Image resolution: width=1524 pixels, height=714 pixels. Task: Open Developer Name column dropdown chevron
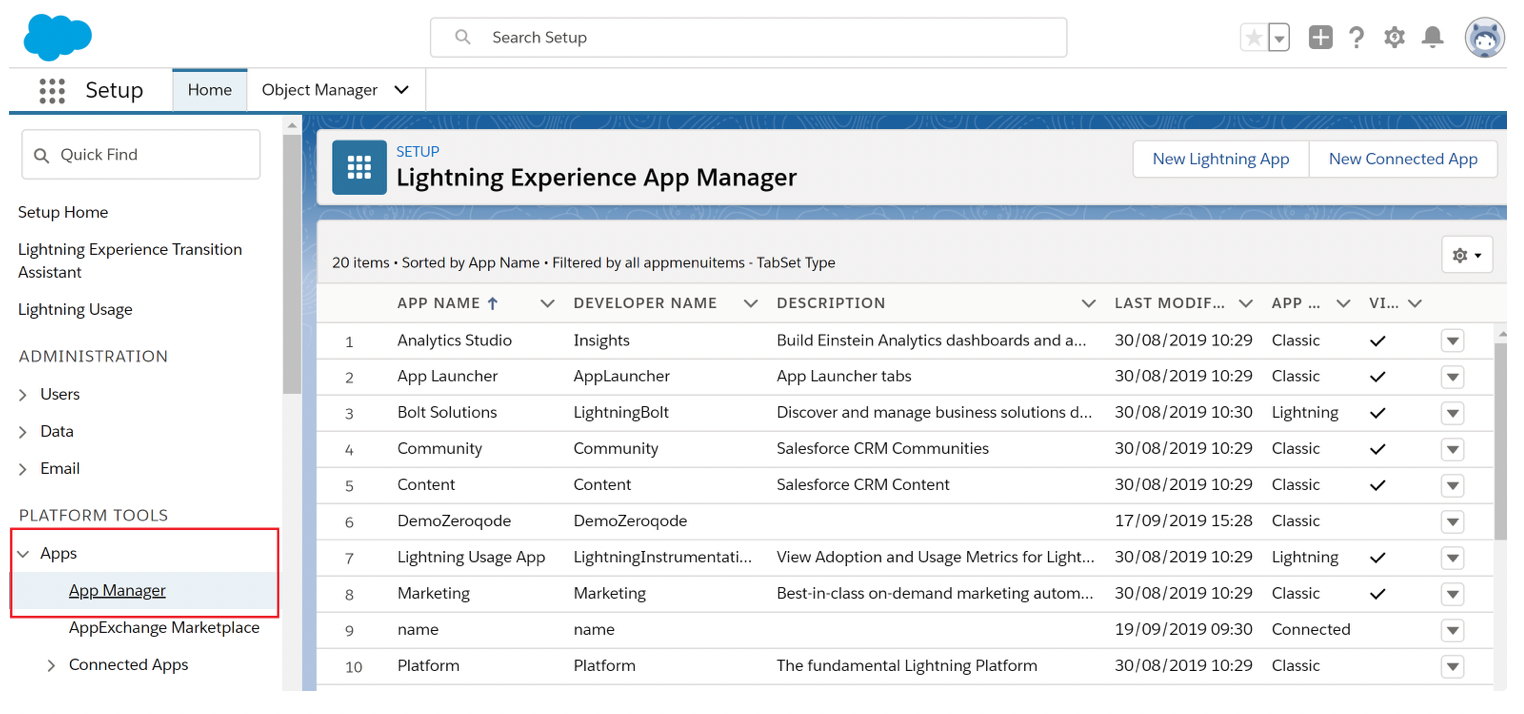(751, 303)
